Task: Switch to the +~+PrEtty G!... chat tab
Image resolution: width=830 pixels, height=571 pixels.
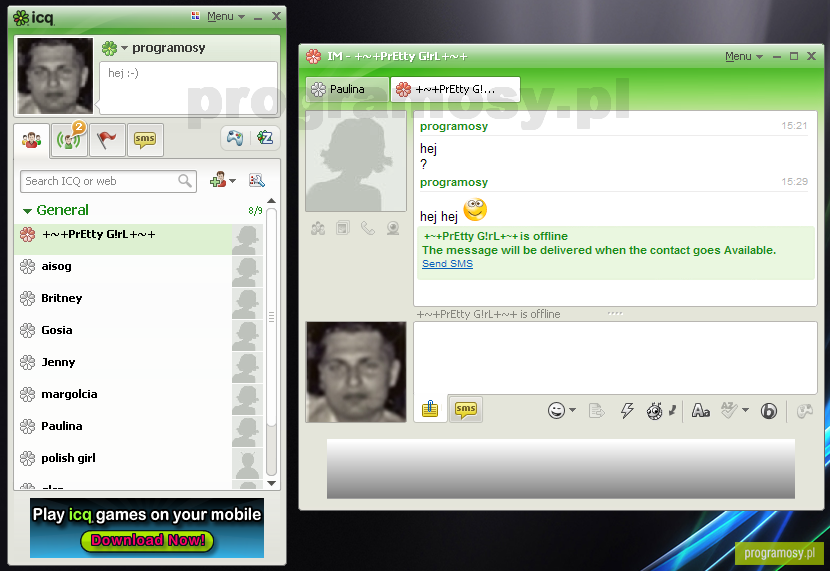Action: [x=455, y=89]
